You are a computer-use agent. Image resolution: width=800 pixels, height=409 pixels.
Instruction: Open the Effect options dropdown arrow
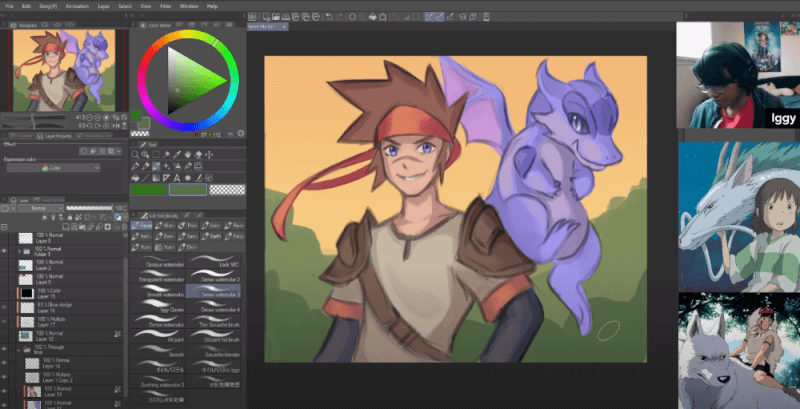(x=119, y=151)
